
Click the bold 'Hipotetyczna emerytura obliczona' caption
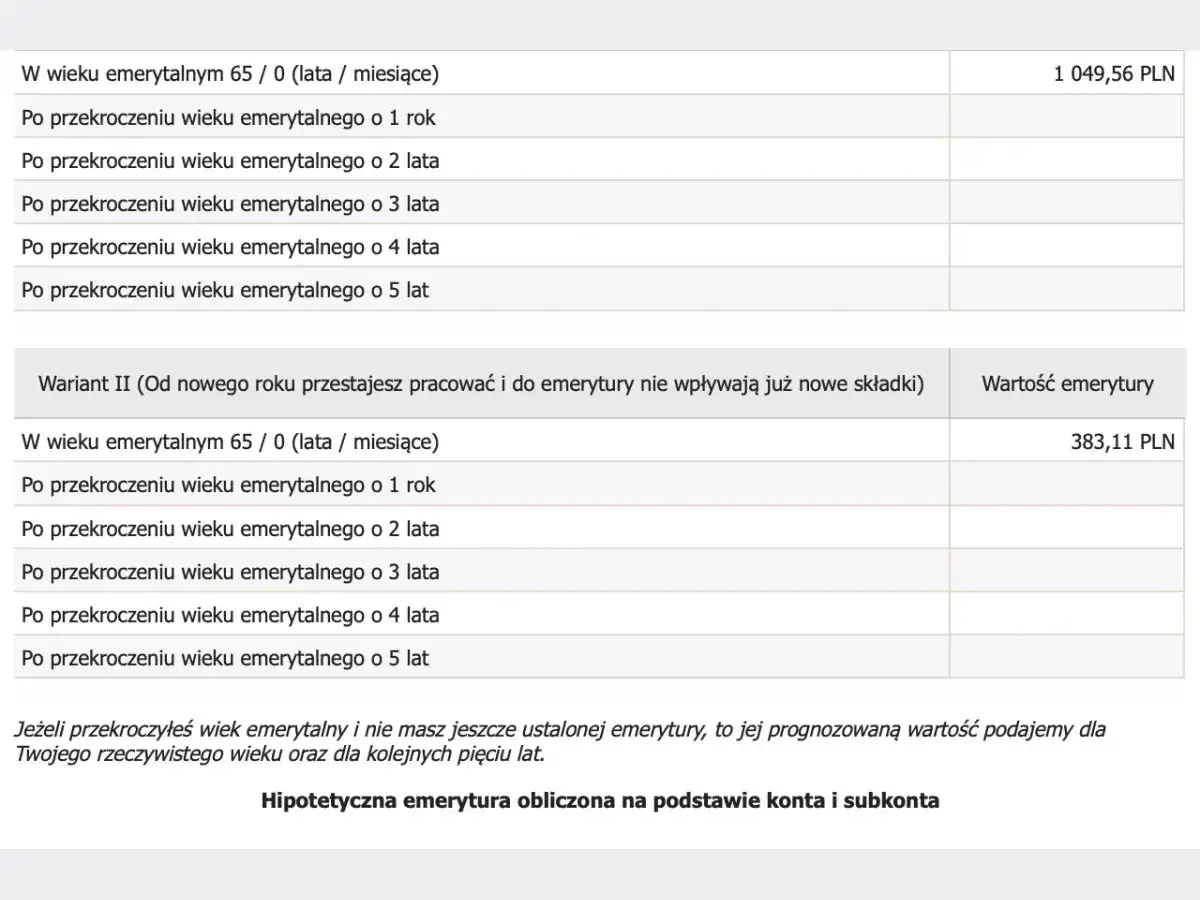(600, 800)
